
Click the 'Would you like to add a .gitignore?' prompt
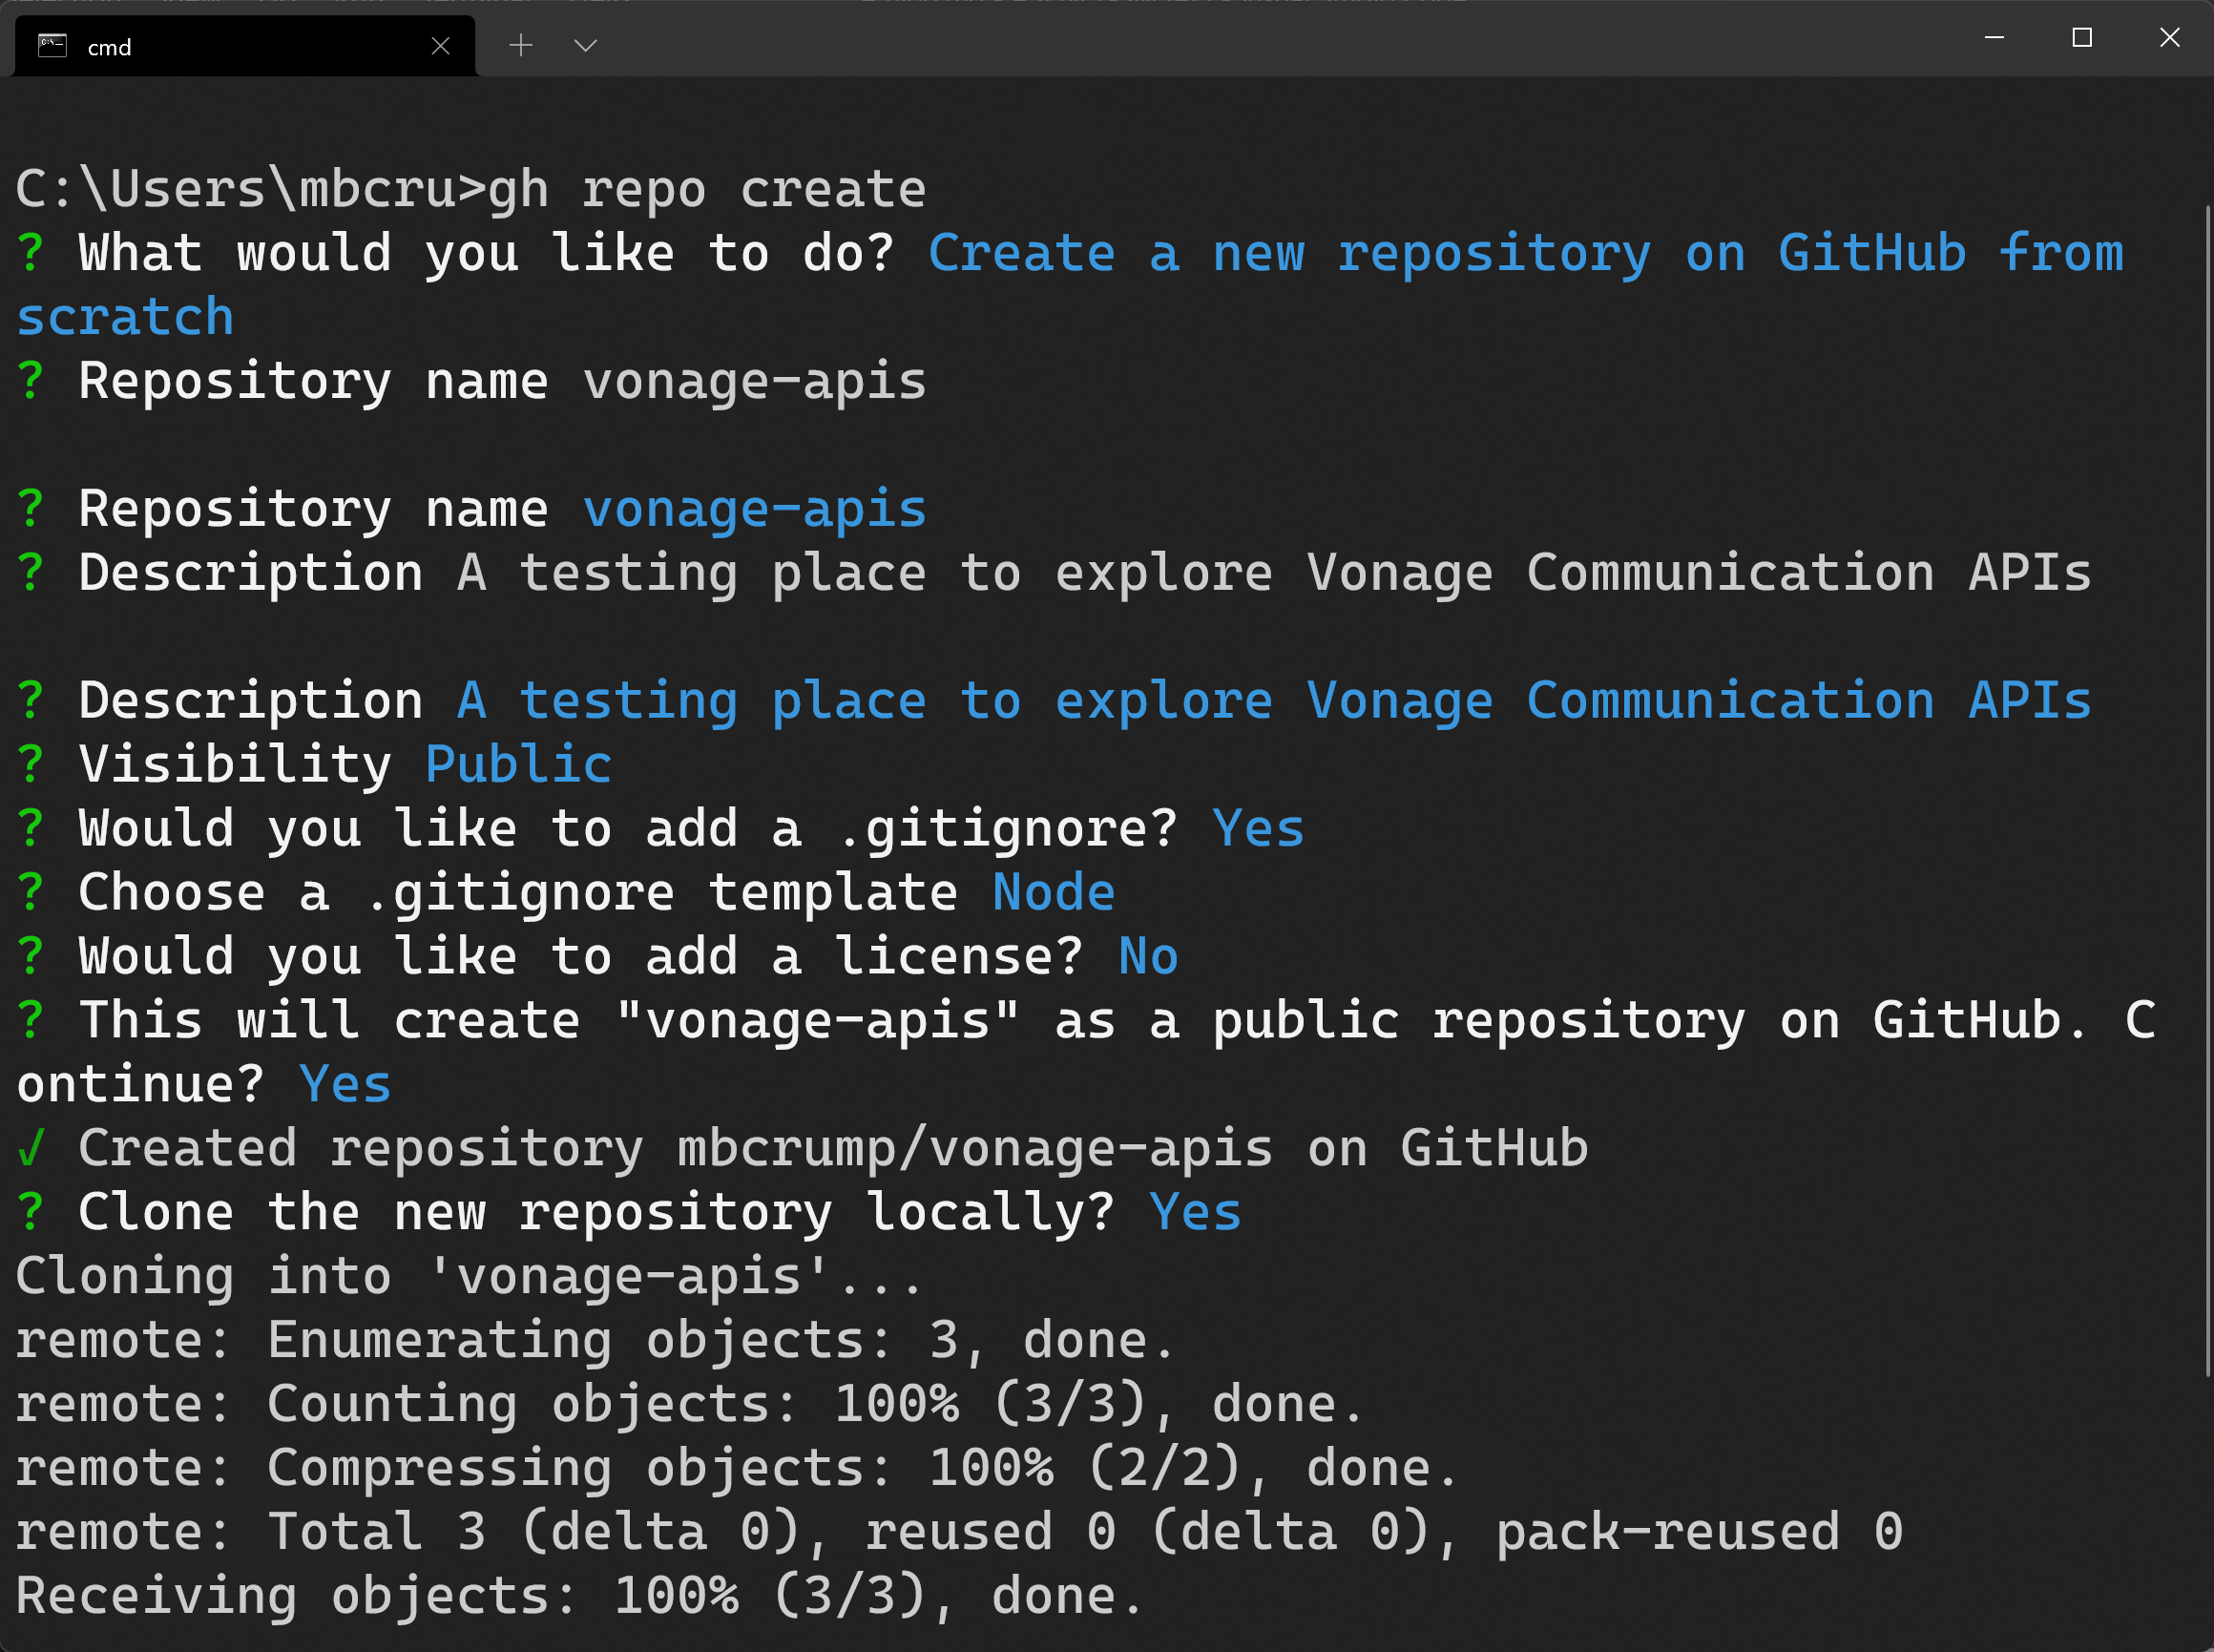pos(628,829)
